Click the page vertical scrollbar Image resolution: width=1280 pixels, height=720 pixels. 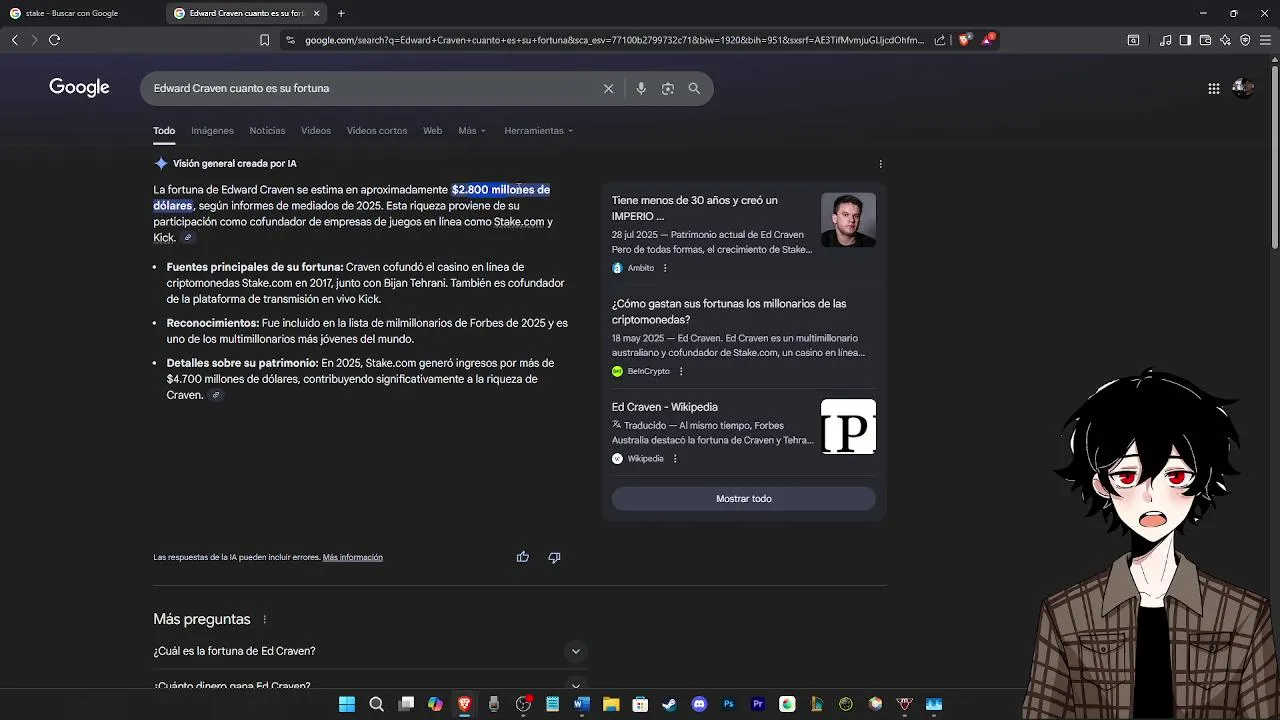click(1274, 155)
